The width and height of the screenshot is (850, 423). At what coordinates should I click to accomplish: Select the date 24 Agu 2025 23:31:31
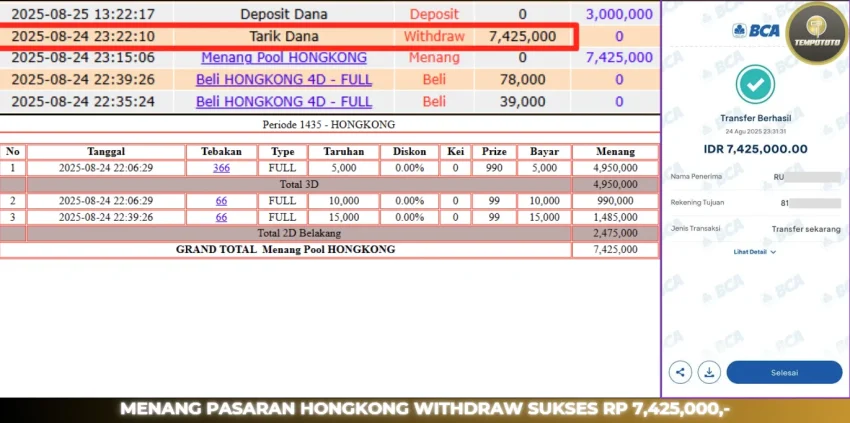[756, 132]
